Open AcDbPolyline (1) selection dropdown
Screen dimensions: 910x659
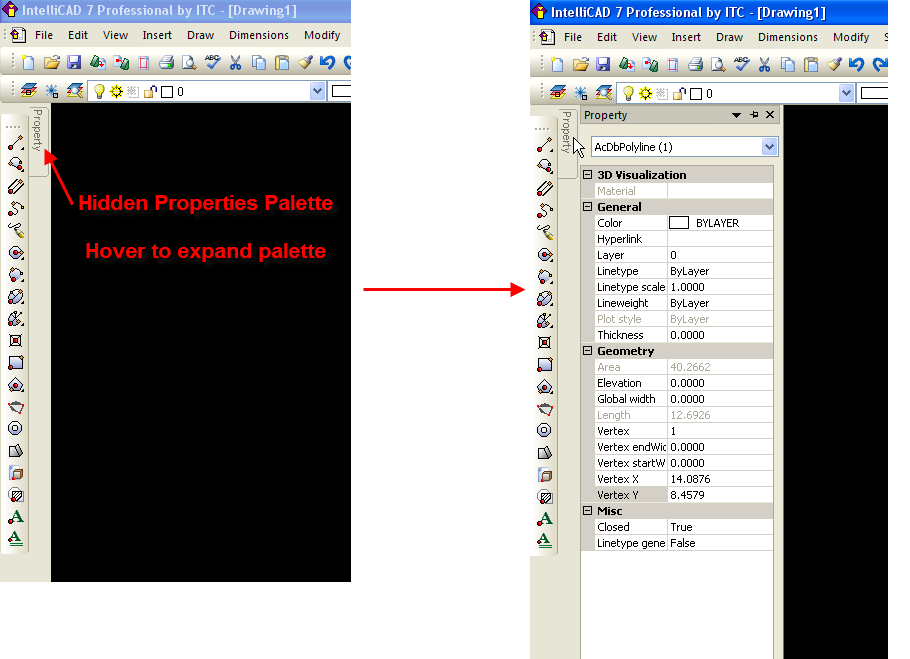pos(770,147)
